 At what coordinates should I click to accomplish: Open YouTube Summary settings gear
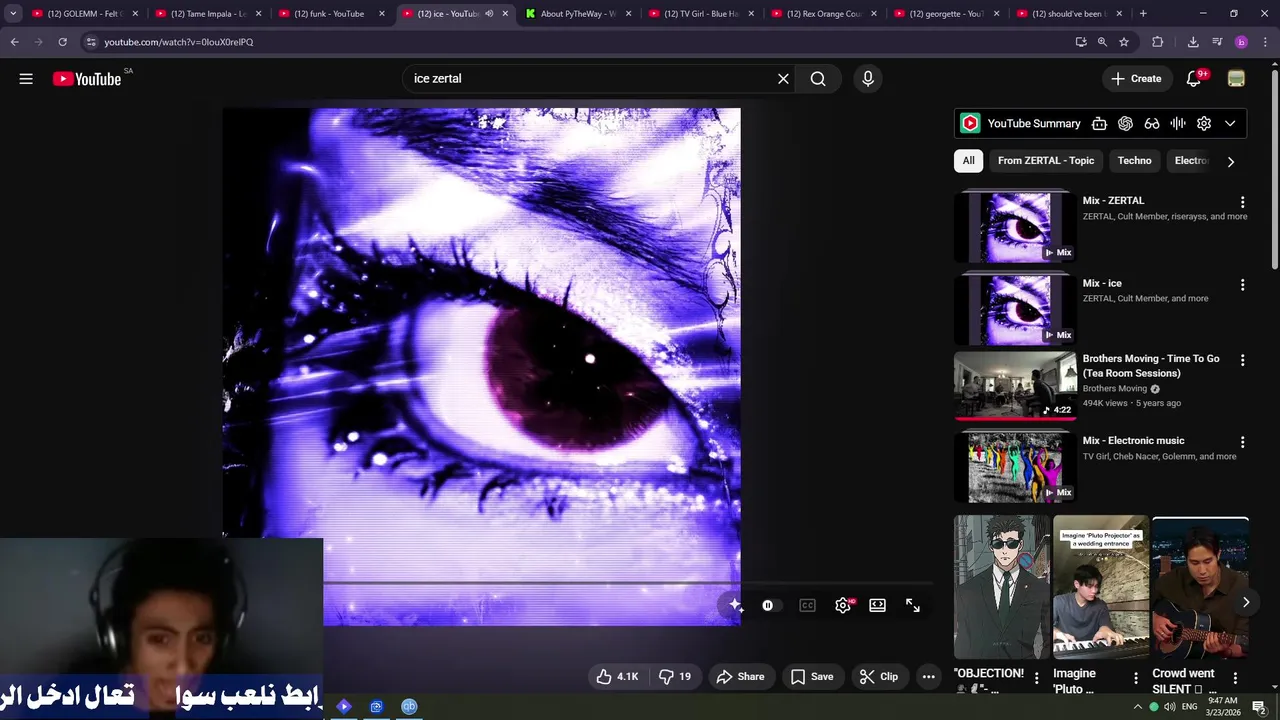[x=1204, y=124]
